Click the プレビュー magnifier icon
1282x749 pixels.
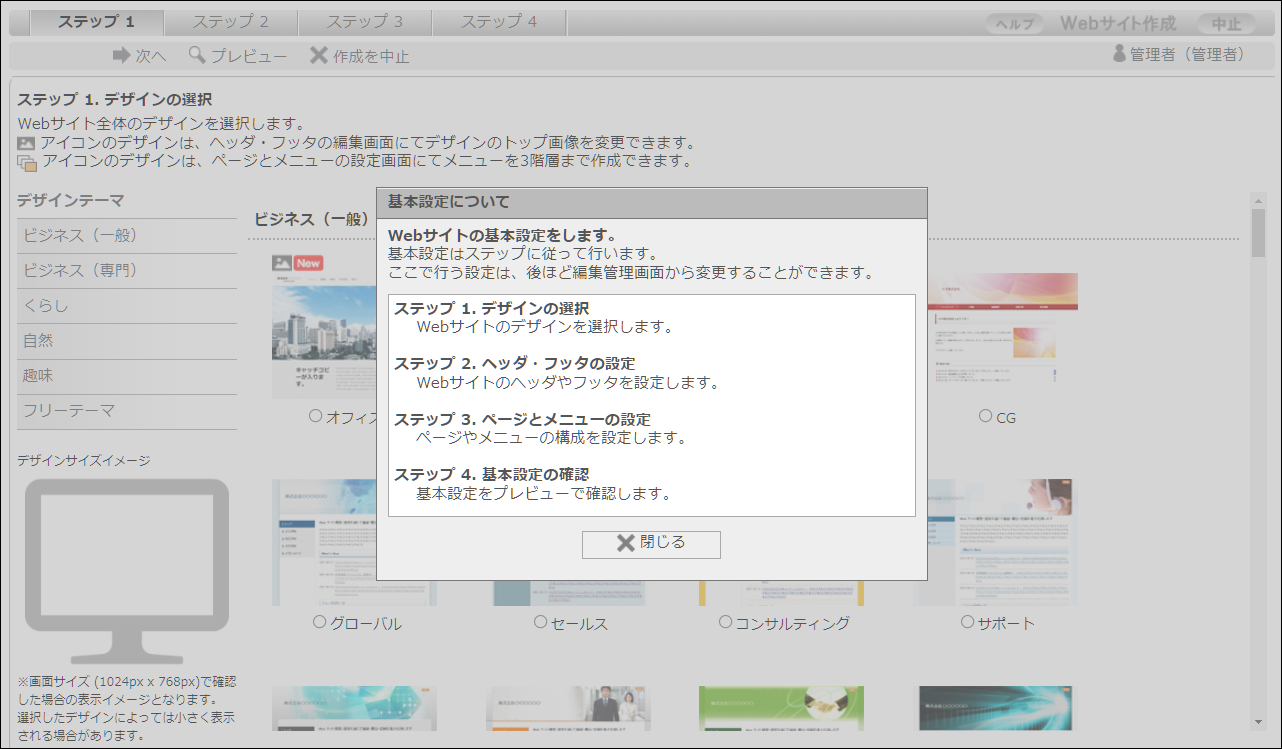197,55
